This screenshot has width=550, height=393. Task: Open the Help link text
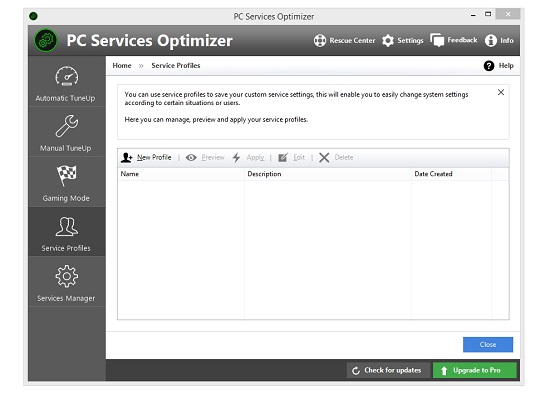[x=506, y=66]
